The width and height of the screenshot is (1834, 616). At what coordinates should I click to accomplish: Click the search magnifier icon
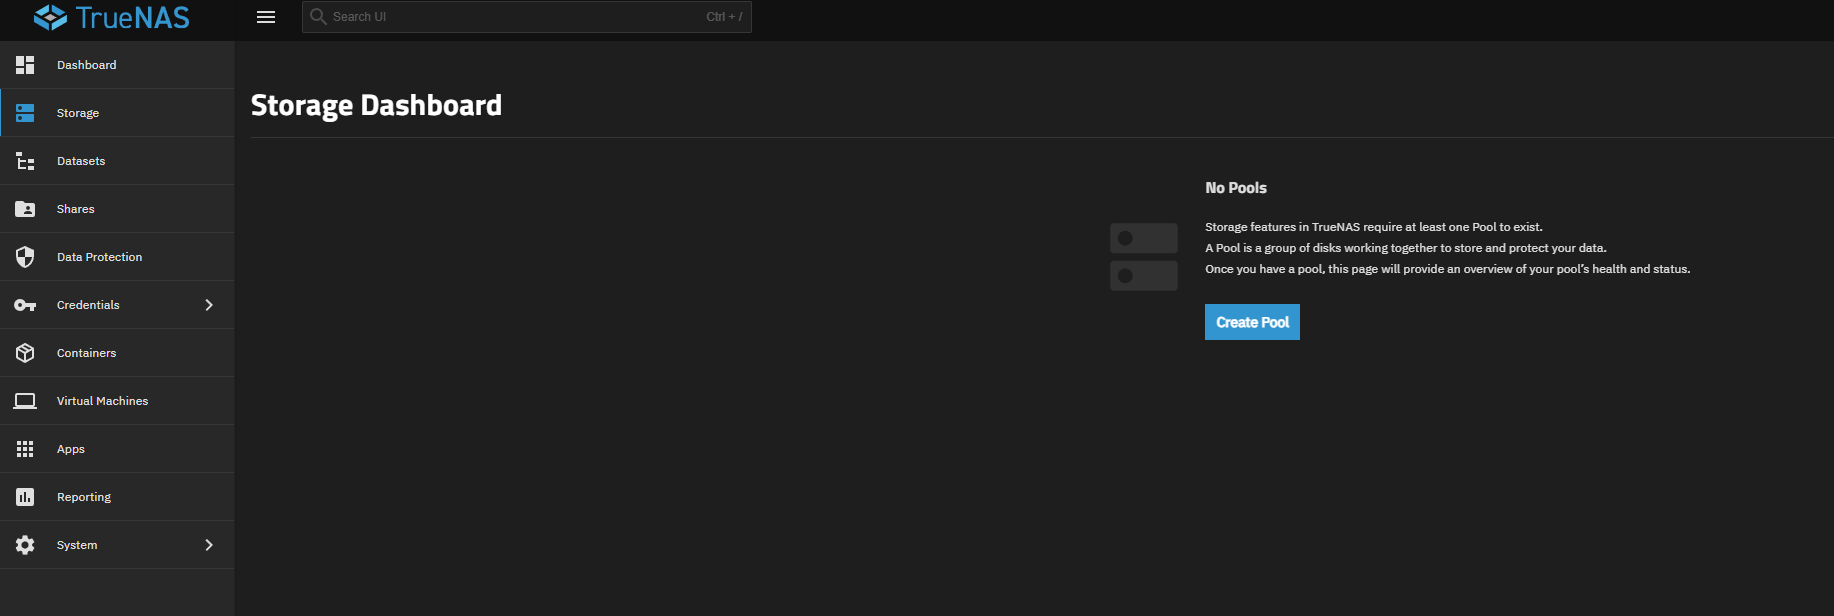318,17
